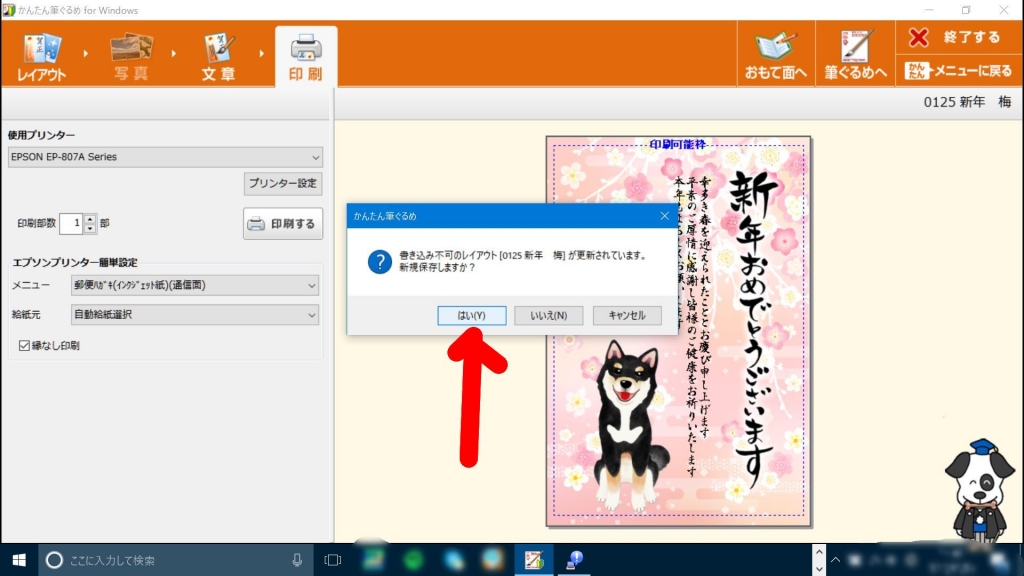Decrease 印刷部数 with the down arrow
Viewport: 1024px width, 576px height.
click(90, 229)
